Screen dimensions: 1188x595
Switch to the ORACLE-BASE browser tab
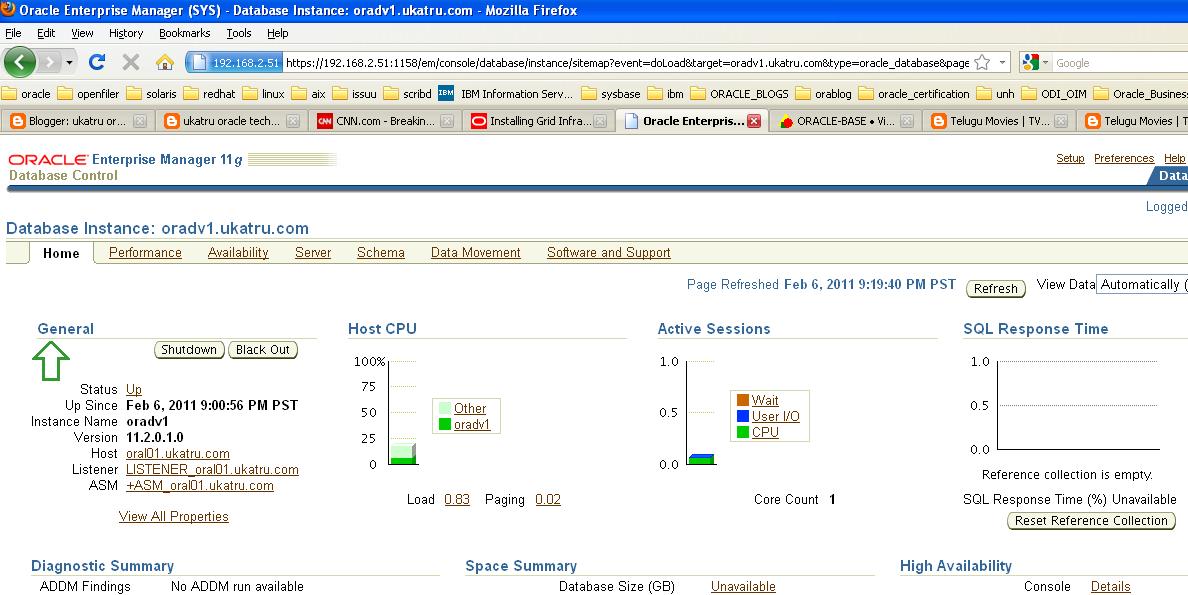click(845, 121)
